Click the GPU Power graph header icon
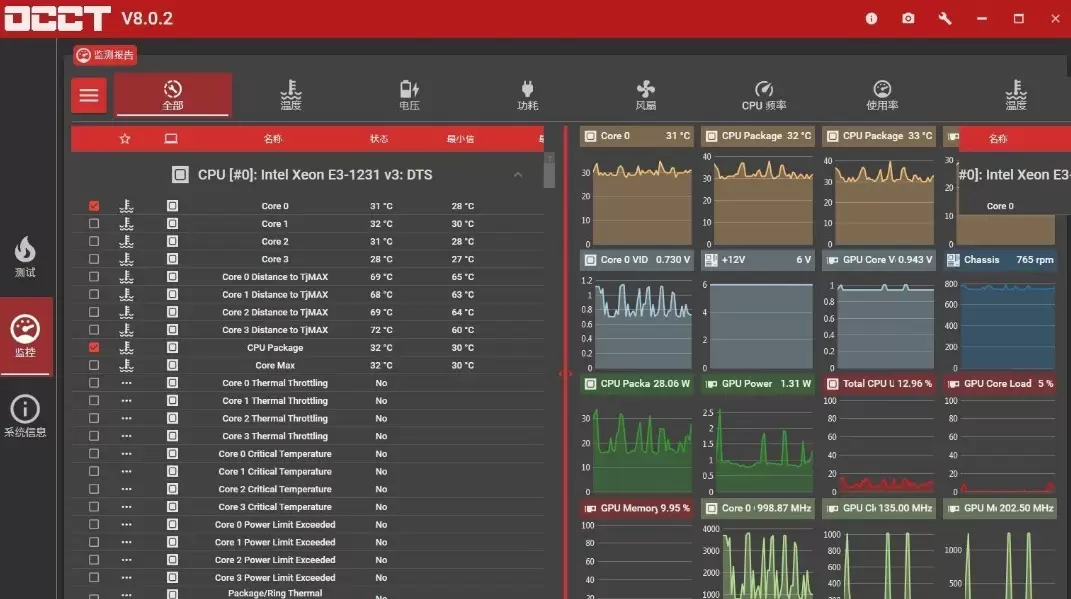The width and height of the screenshot is (1071, 599). pyautogui.click(x=711, y=384)
